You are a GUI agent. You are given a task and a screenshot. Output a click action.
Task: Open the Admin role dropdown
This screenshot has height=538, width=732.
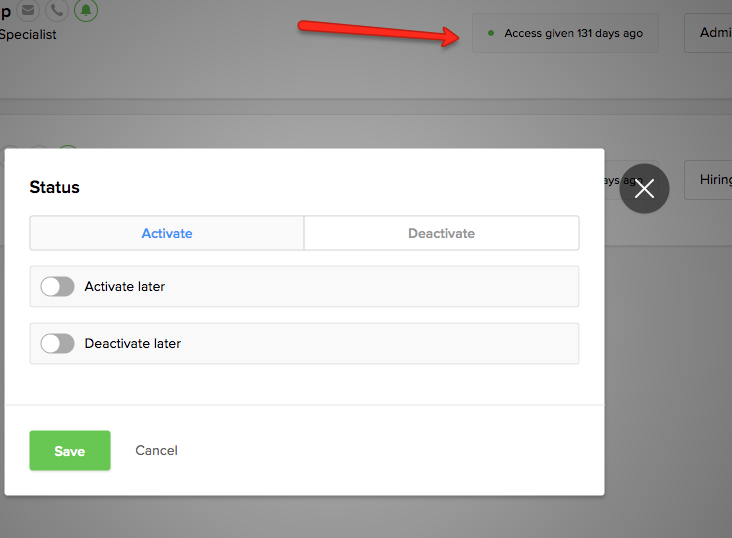point(709,33)
